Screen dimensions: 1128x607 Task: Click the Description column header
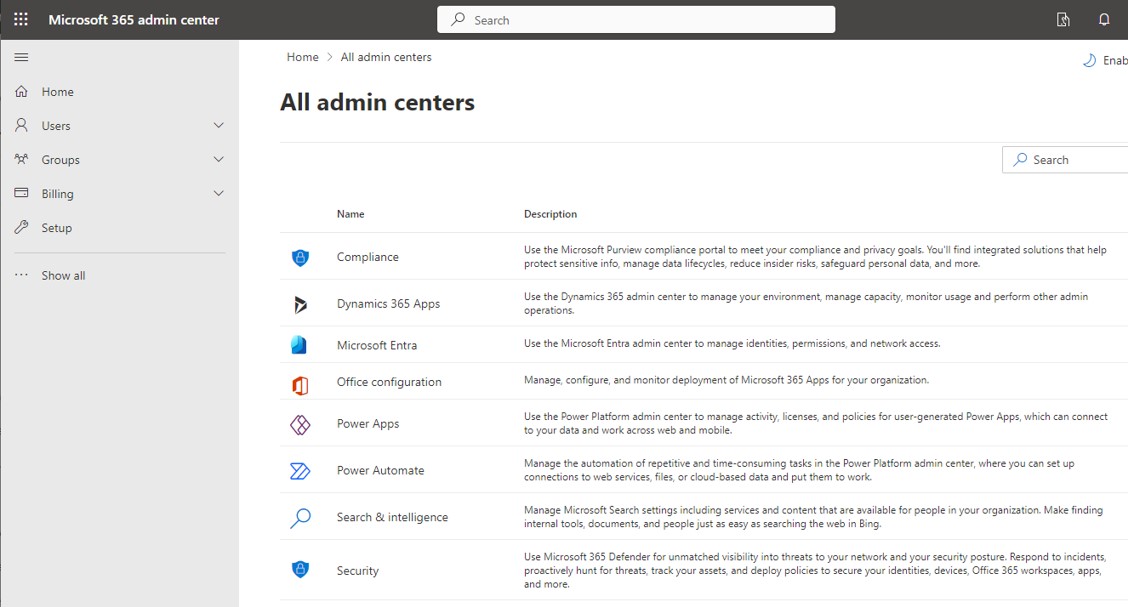pos(550,214)
